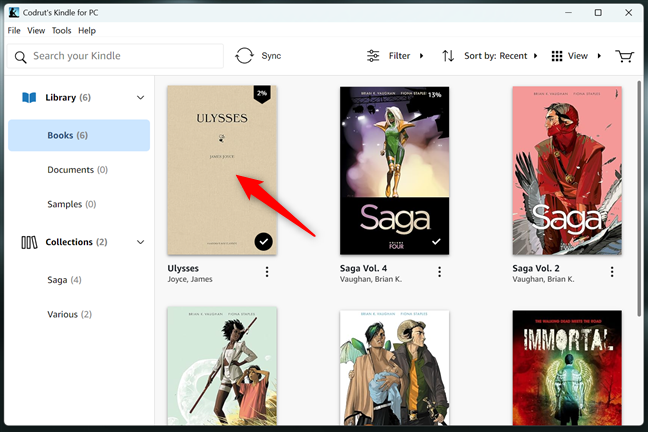
Task: Select Books (6) in the sidebar
Action: pos(79,135)
